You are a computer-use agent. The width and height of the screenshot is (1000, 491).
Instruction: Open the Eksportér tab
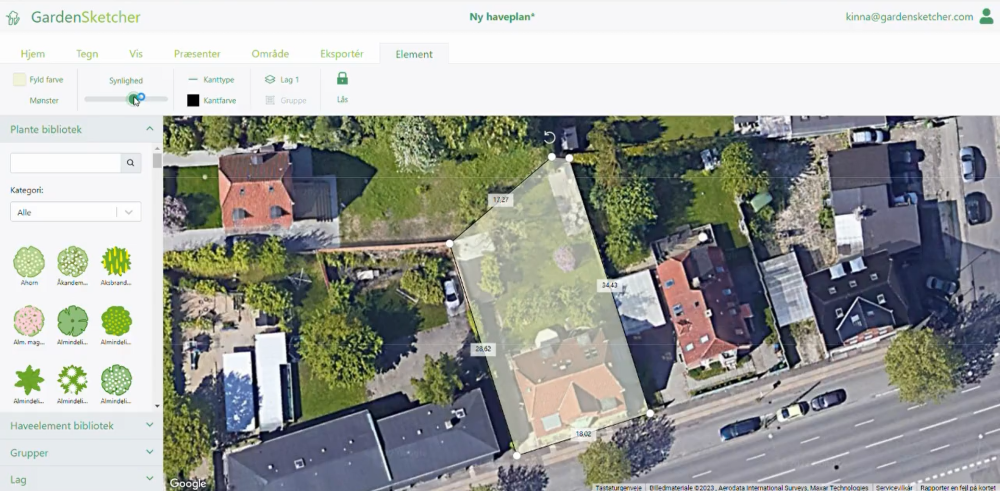(x=341, y=54)
